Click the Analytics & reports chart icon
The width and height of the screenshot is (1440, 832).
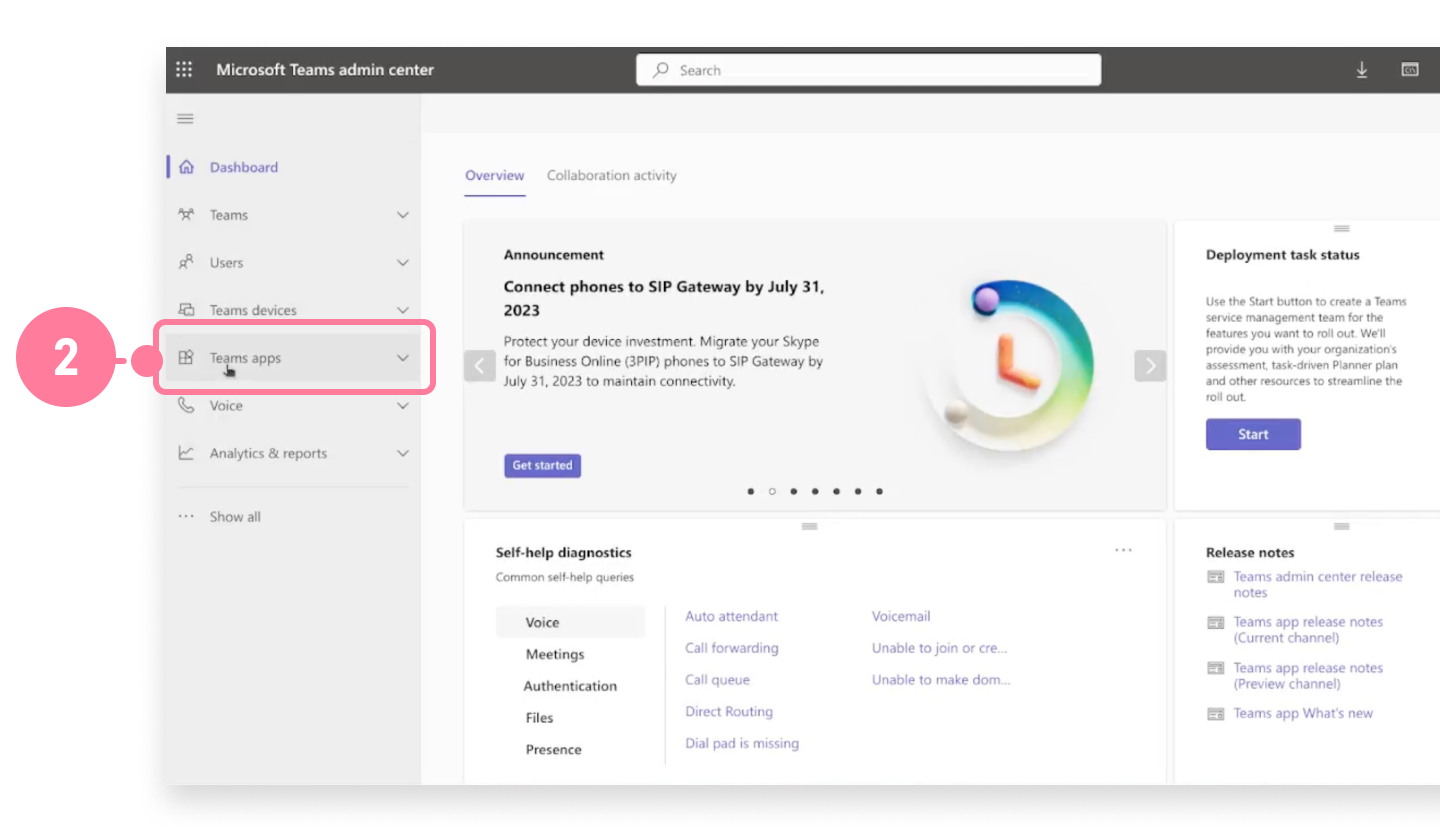click(x=186, y=453)
